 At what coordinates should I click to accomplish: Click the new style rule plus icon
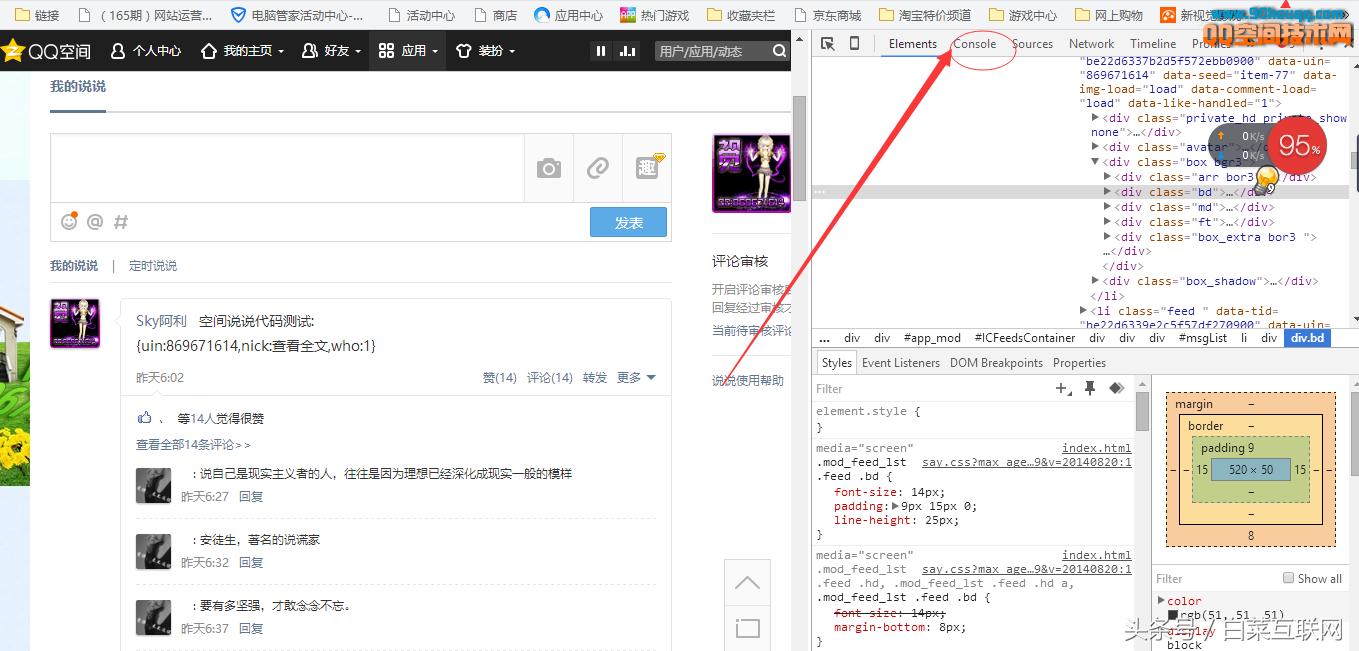[x=1063, y=388]
